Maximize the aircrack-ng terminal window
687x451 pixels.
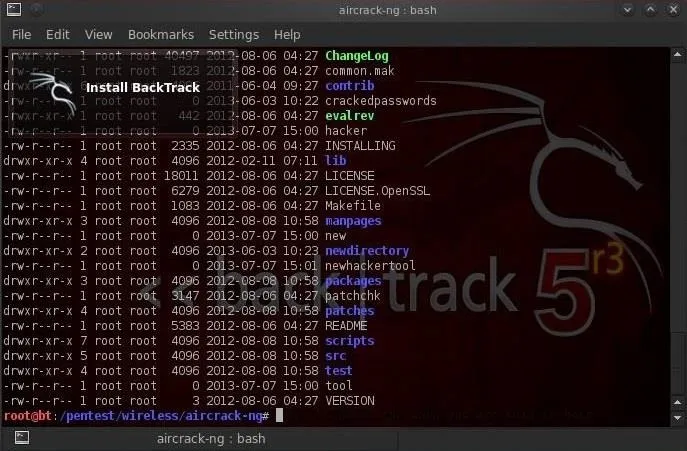click(x=650, y=10)
